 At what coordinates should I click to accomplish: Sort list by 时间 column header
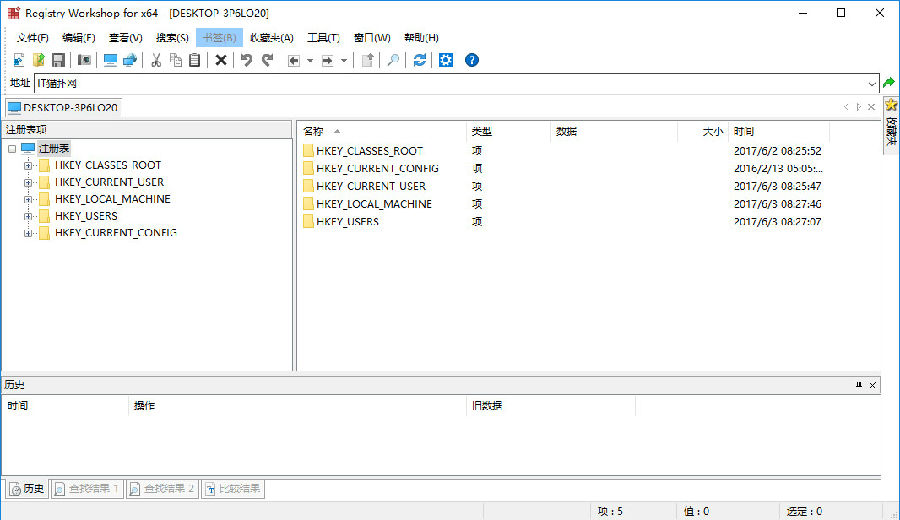(779, 131)
